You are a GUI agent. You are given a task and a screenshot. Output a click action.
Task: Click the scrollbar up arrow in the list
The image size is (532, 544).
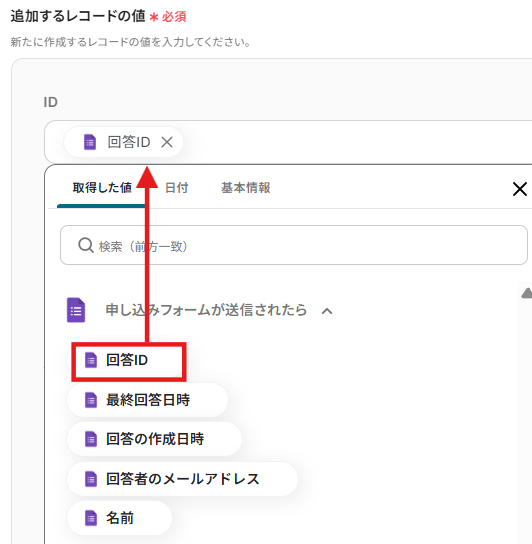(x=527, y=293)
